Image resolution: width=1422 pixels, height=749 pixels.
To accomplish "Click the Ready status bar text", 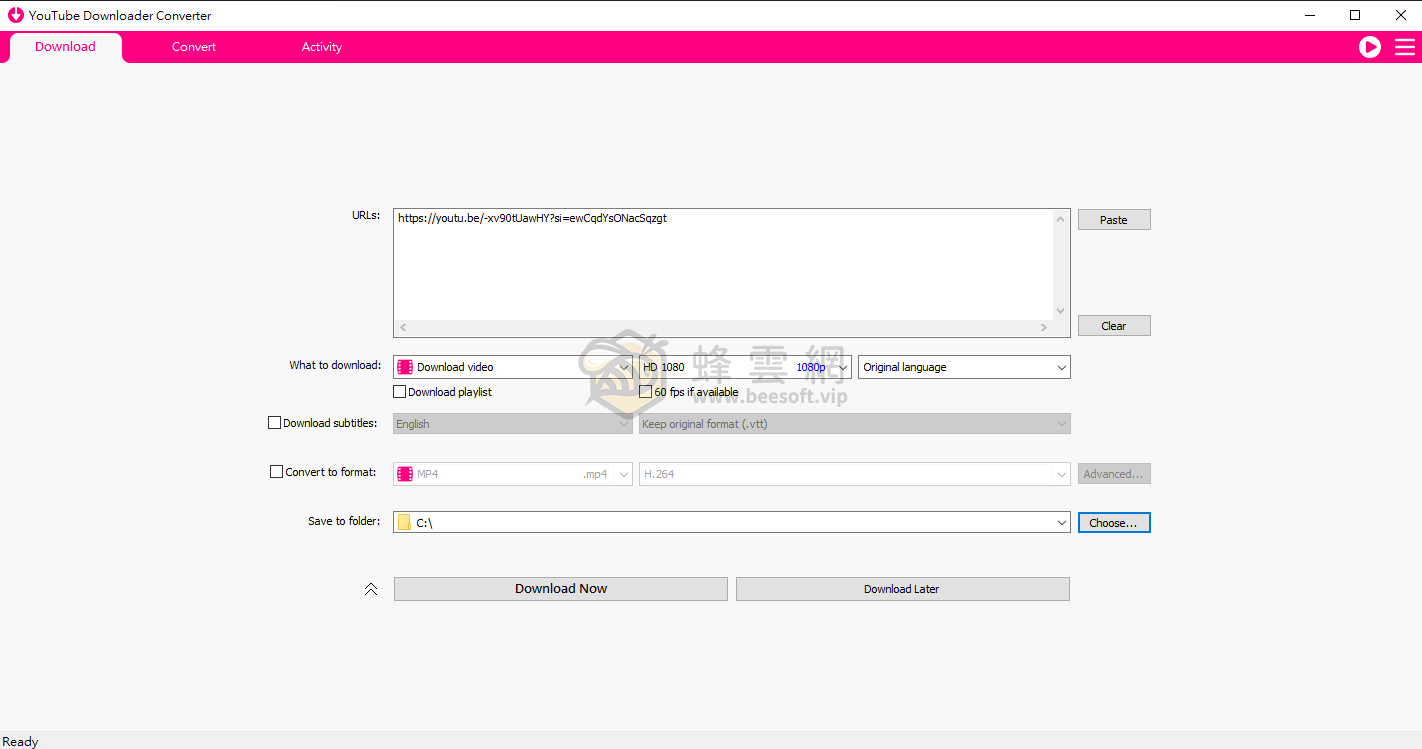I will tap(20, 741).
